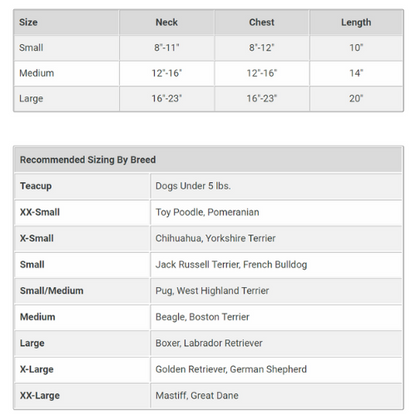Select the Length column header

coord(356,22)
